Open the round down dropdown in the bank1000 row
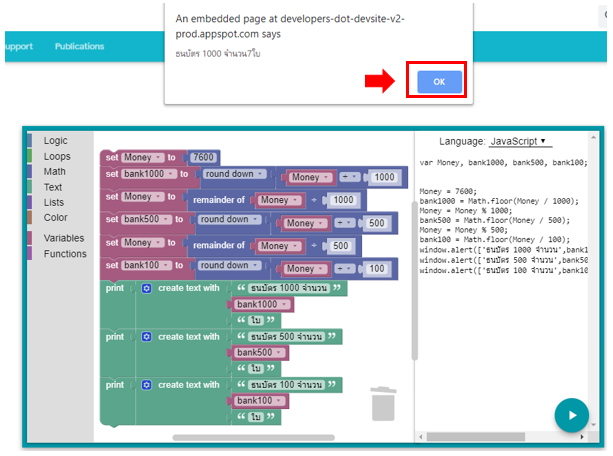Screen dimensions: 613x456 (x=234, y=174)
